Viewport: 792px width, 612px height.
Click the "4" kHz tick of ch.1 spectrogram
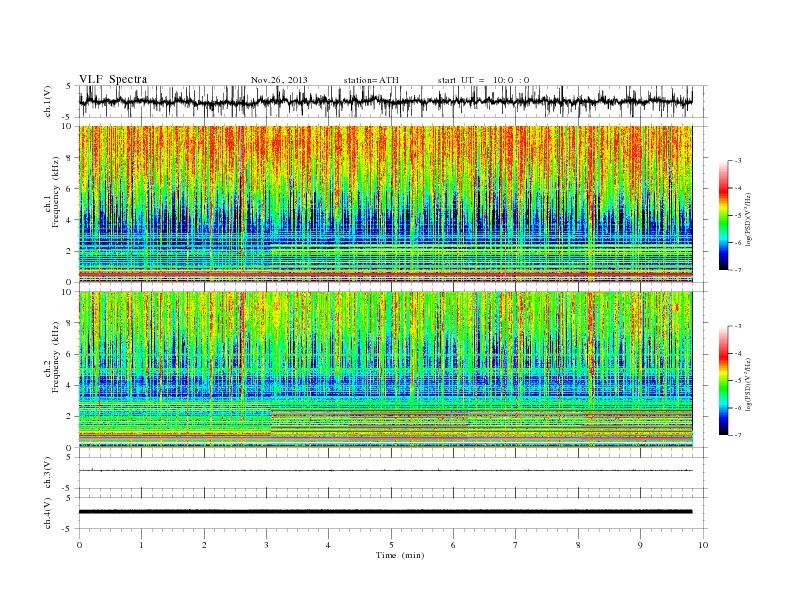tap(69, 220)
